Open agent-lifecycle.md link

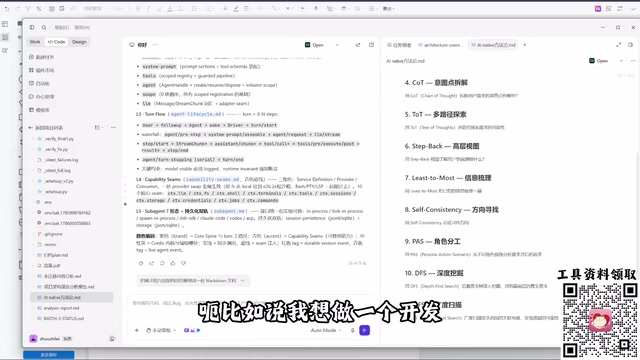pos(196,114)
